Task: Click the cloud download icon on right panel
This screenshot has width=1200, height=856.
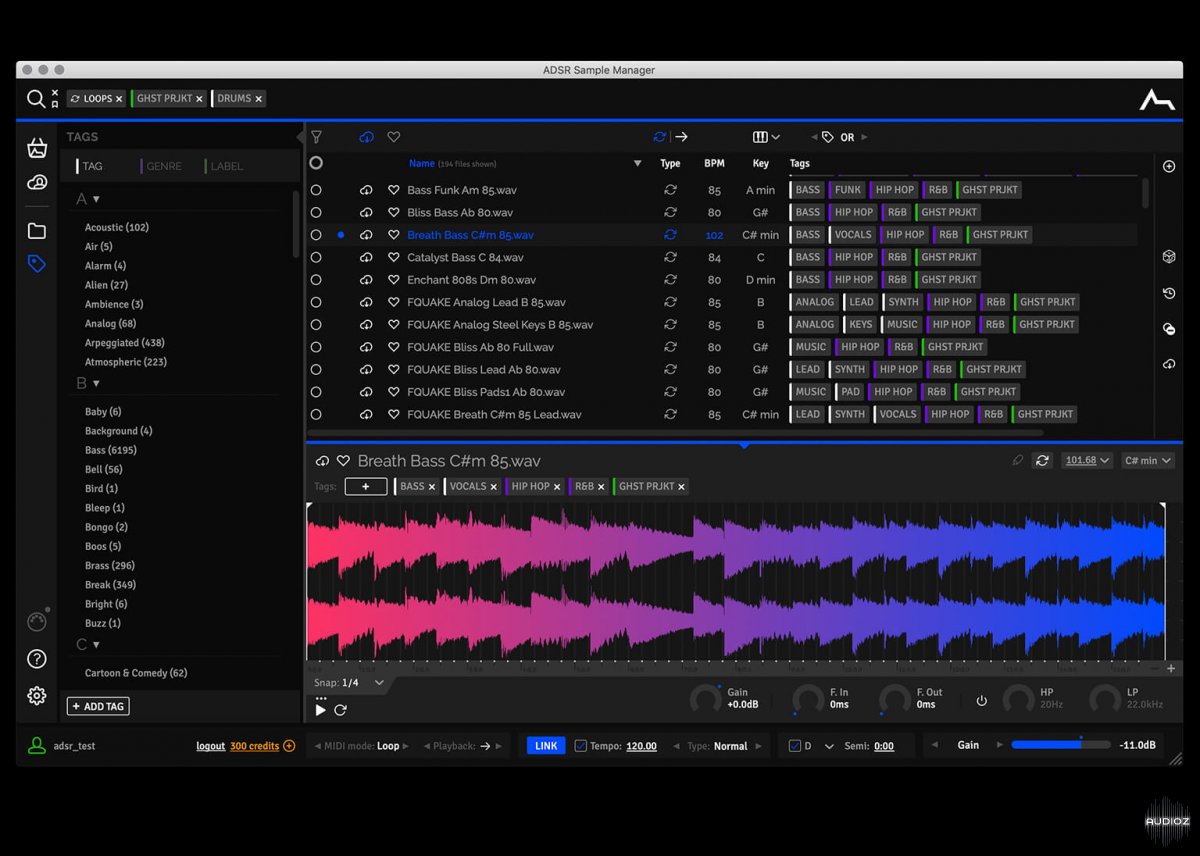Action: pyautogui.click(x=1169, y=364)
